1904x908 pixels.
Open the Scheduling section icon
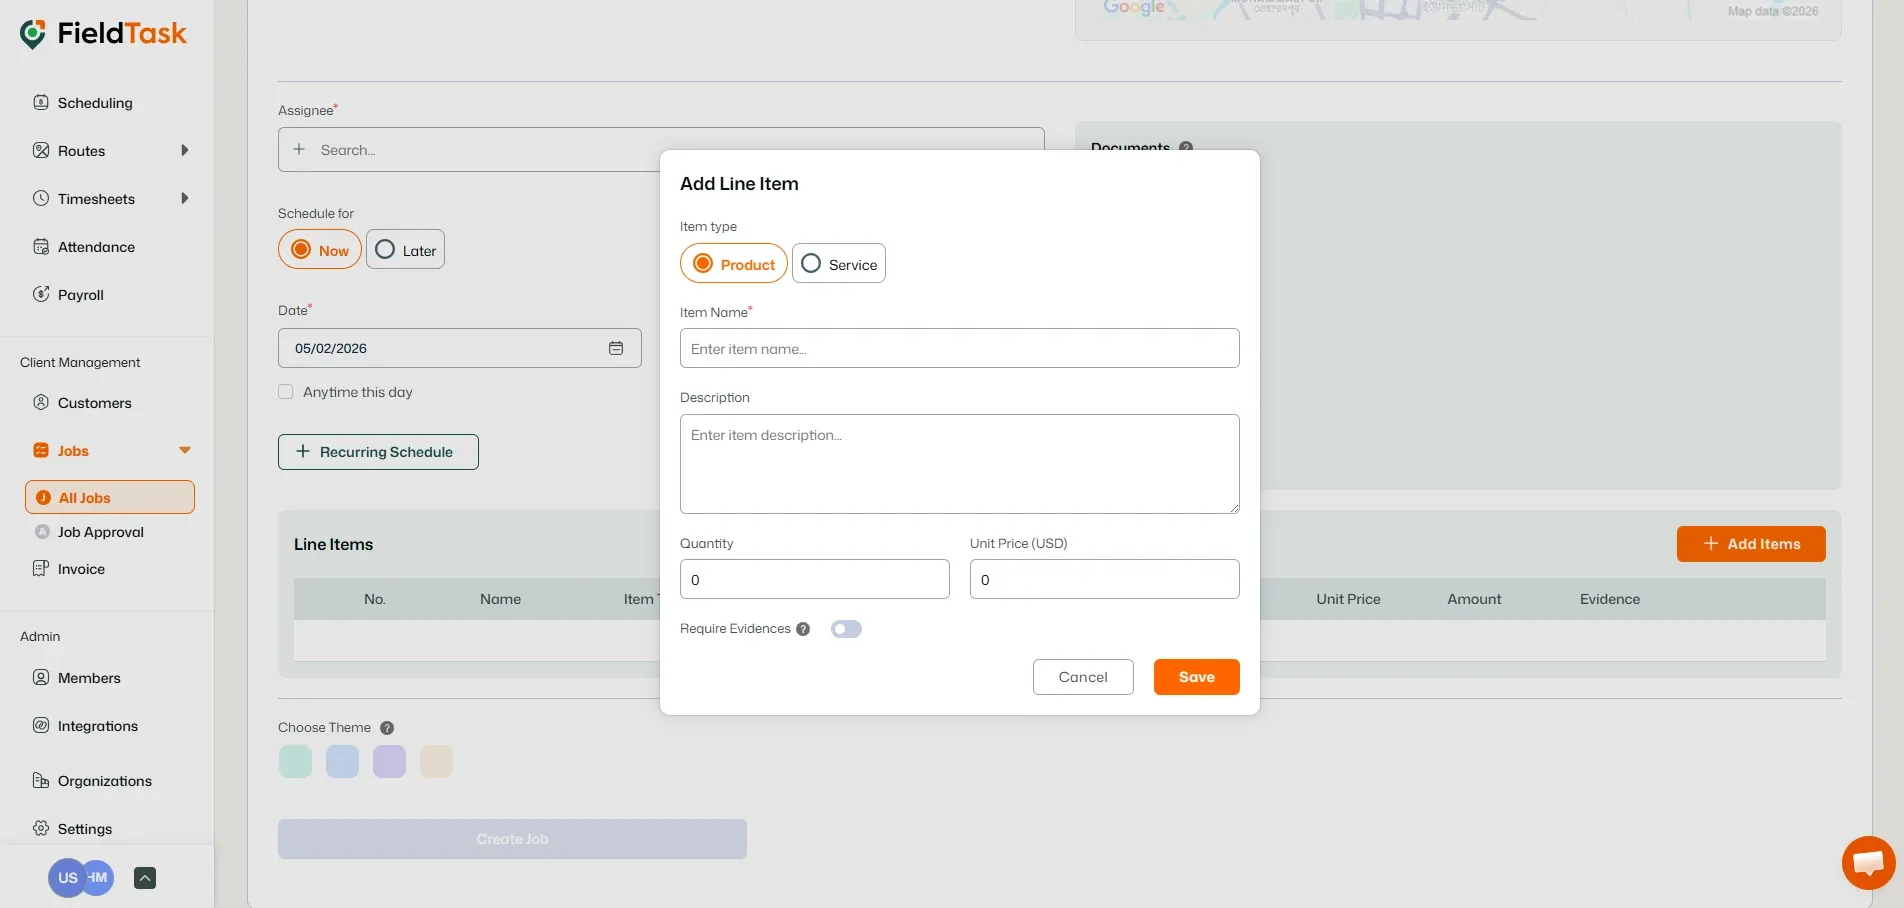tap(41, 102)
